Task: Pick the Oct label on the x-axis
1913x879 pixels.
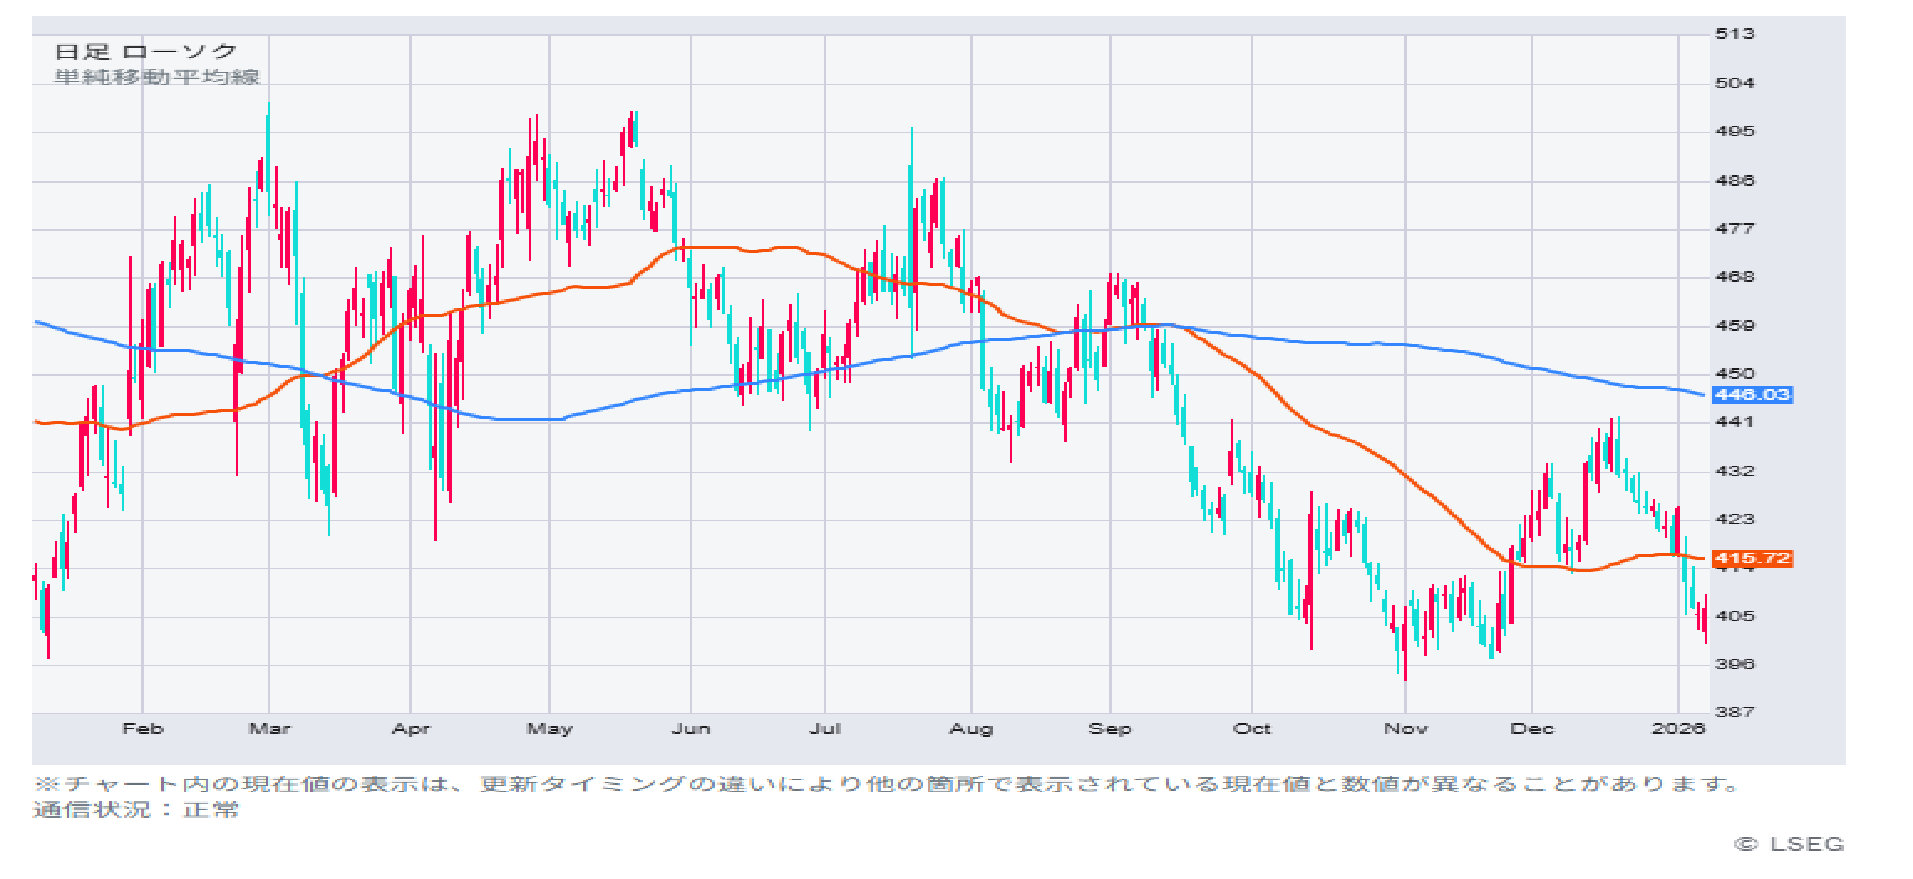Action: pos(1252,729)
